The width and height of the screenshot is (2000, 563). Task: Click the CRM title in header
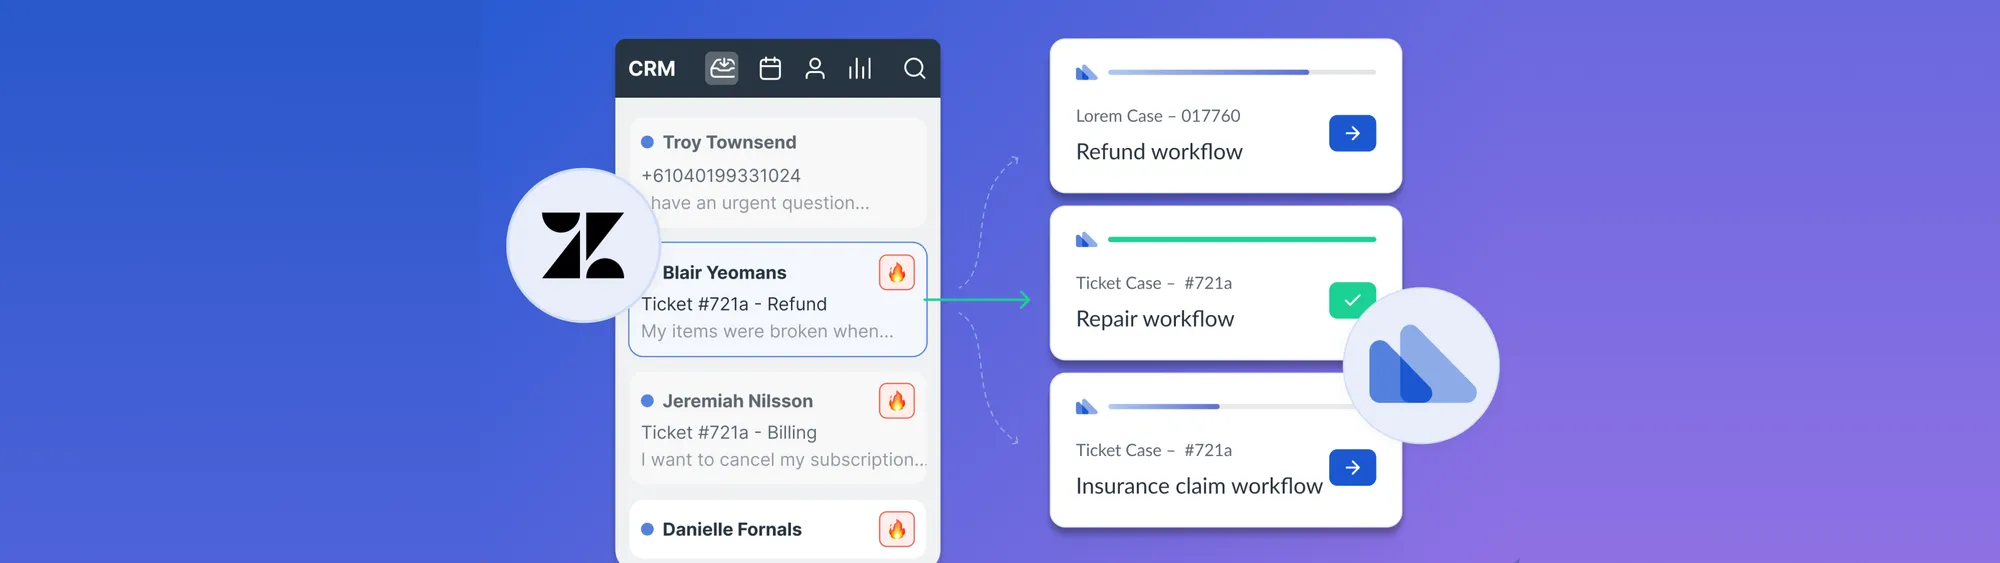(x=652, y=68)
